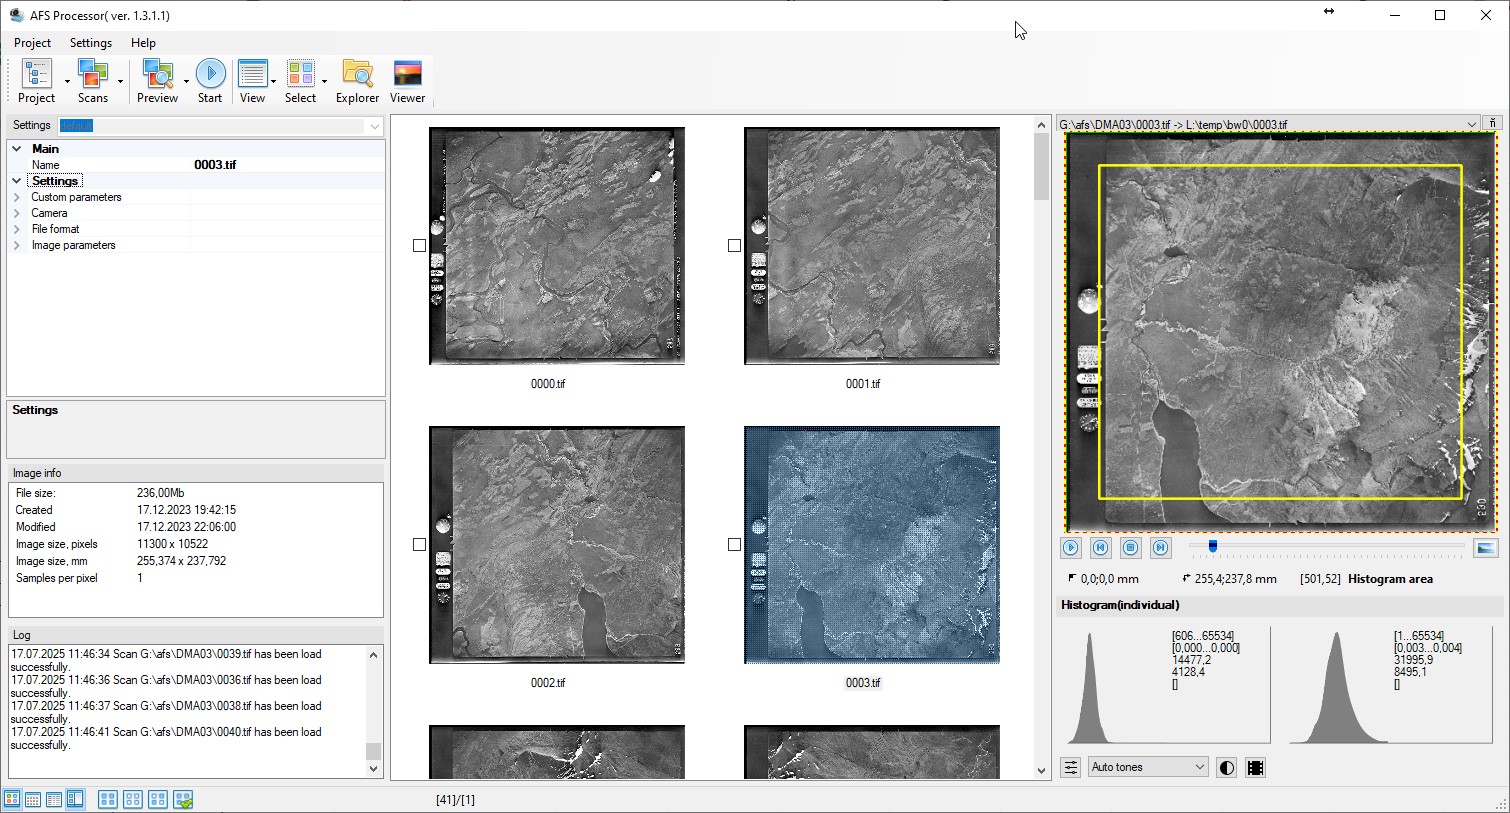Viewport: 1510px width, 813px height.
Task: Click Log panel scroll down arrow
Action: (x=374, y=769)
